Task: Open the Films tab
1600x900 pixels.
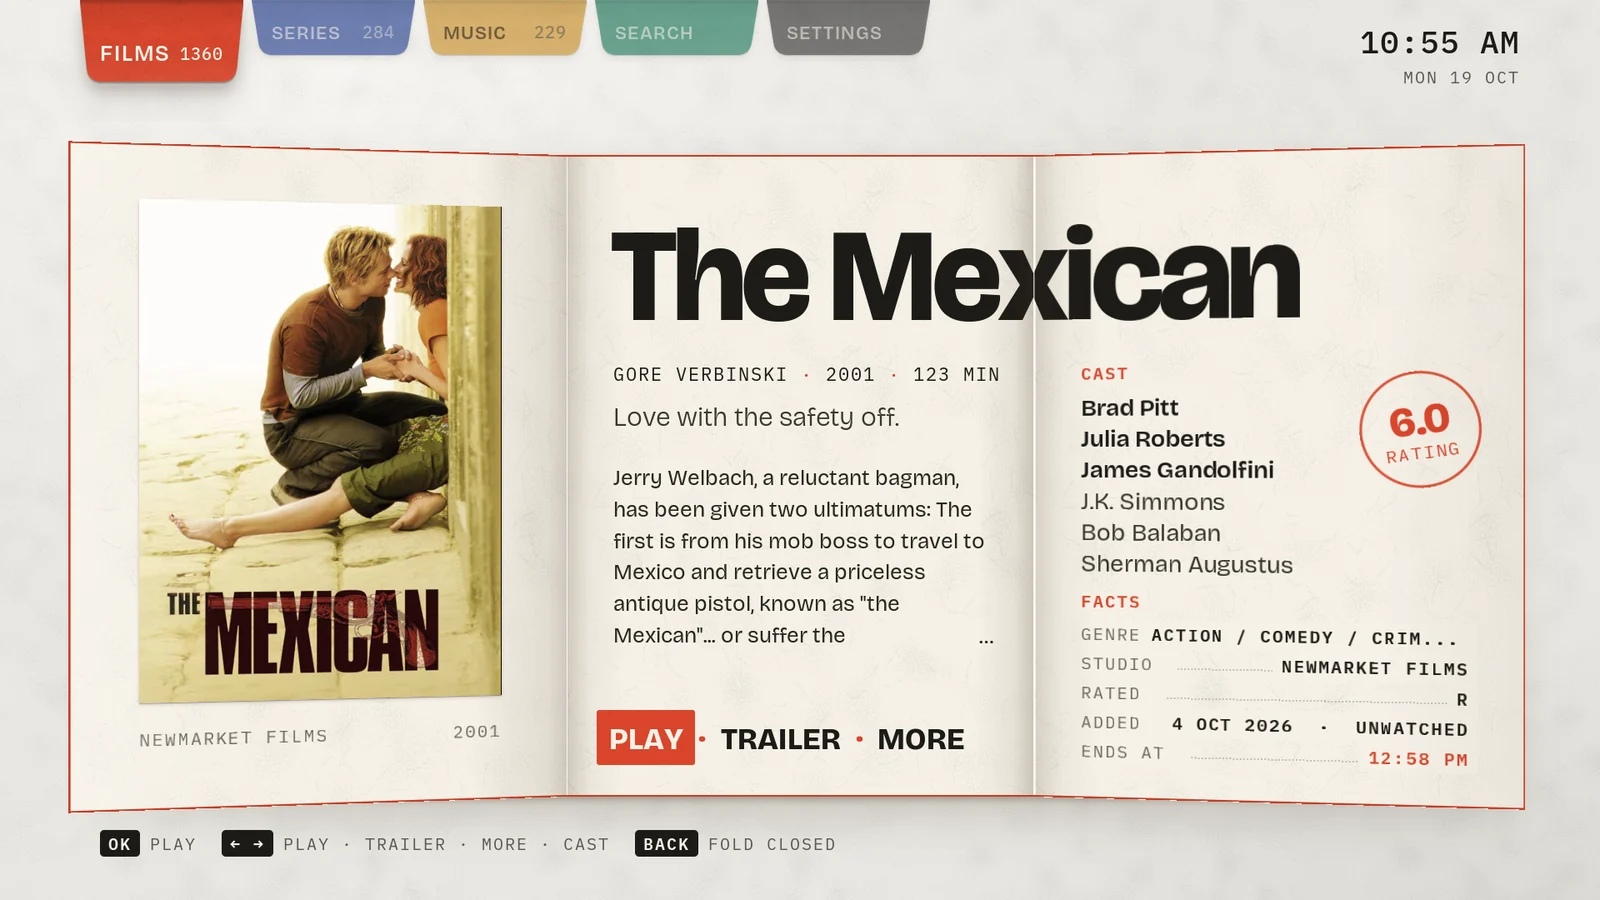Action: [161, 42]
